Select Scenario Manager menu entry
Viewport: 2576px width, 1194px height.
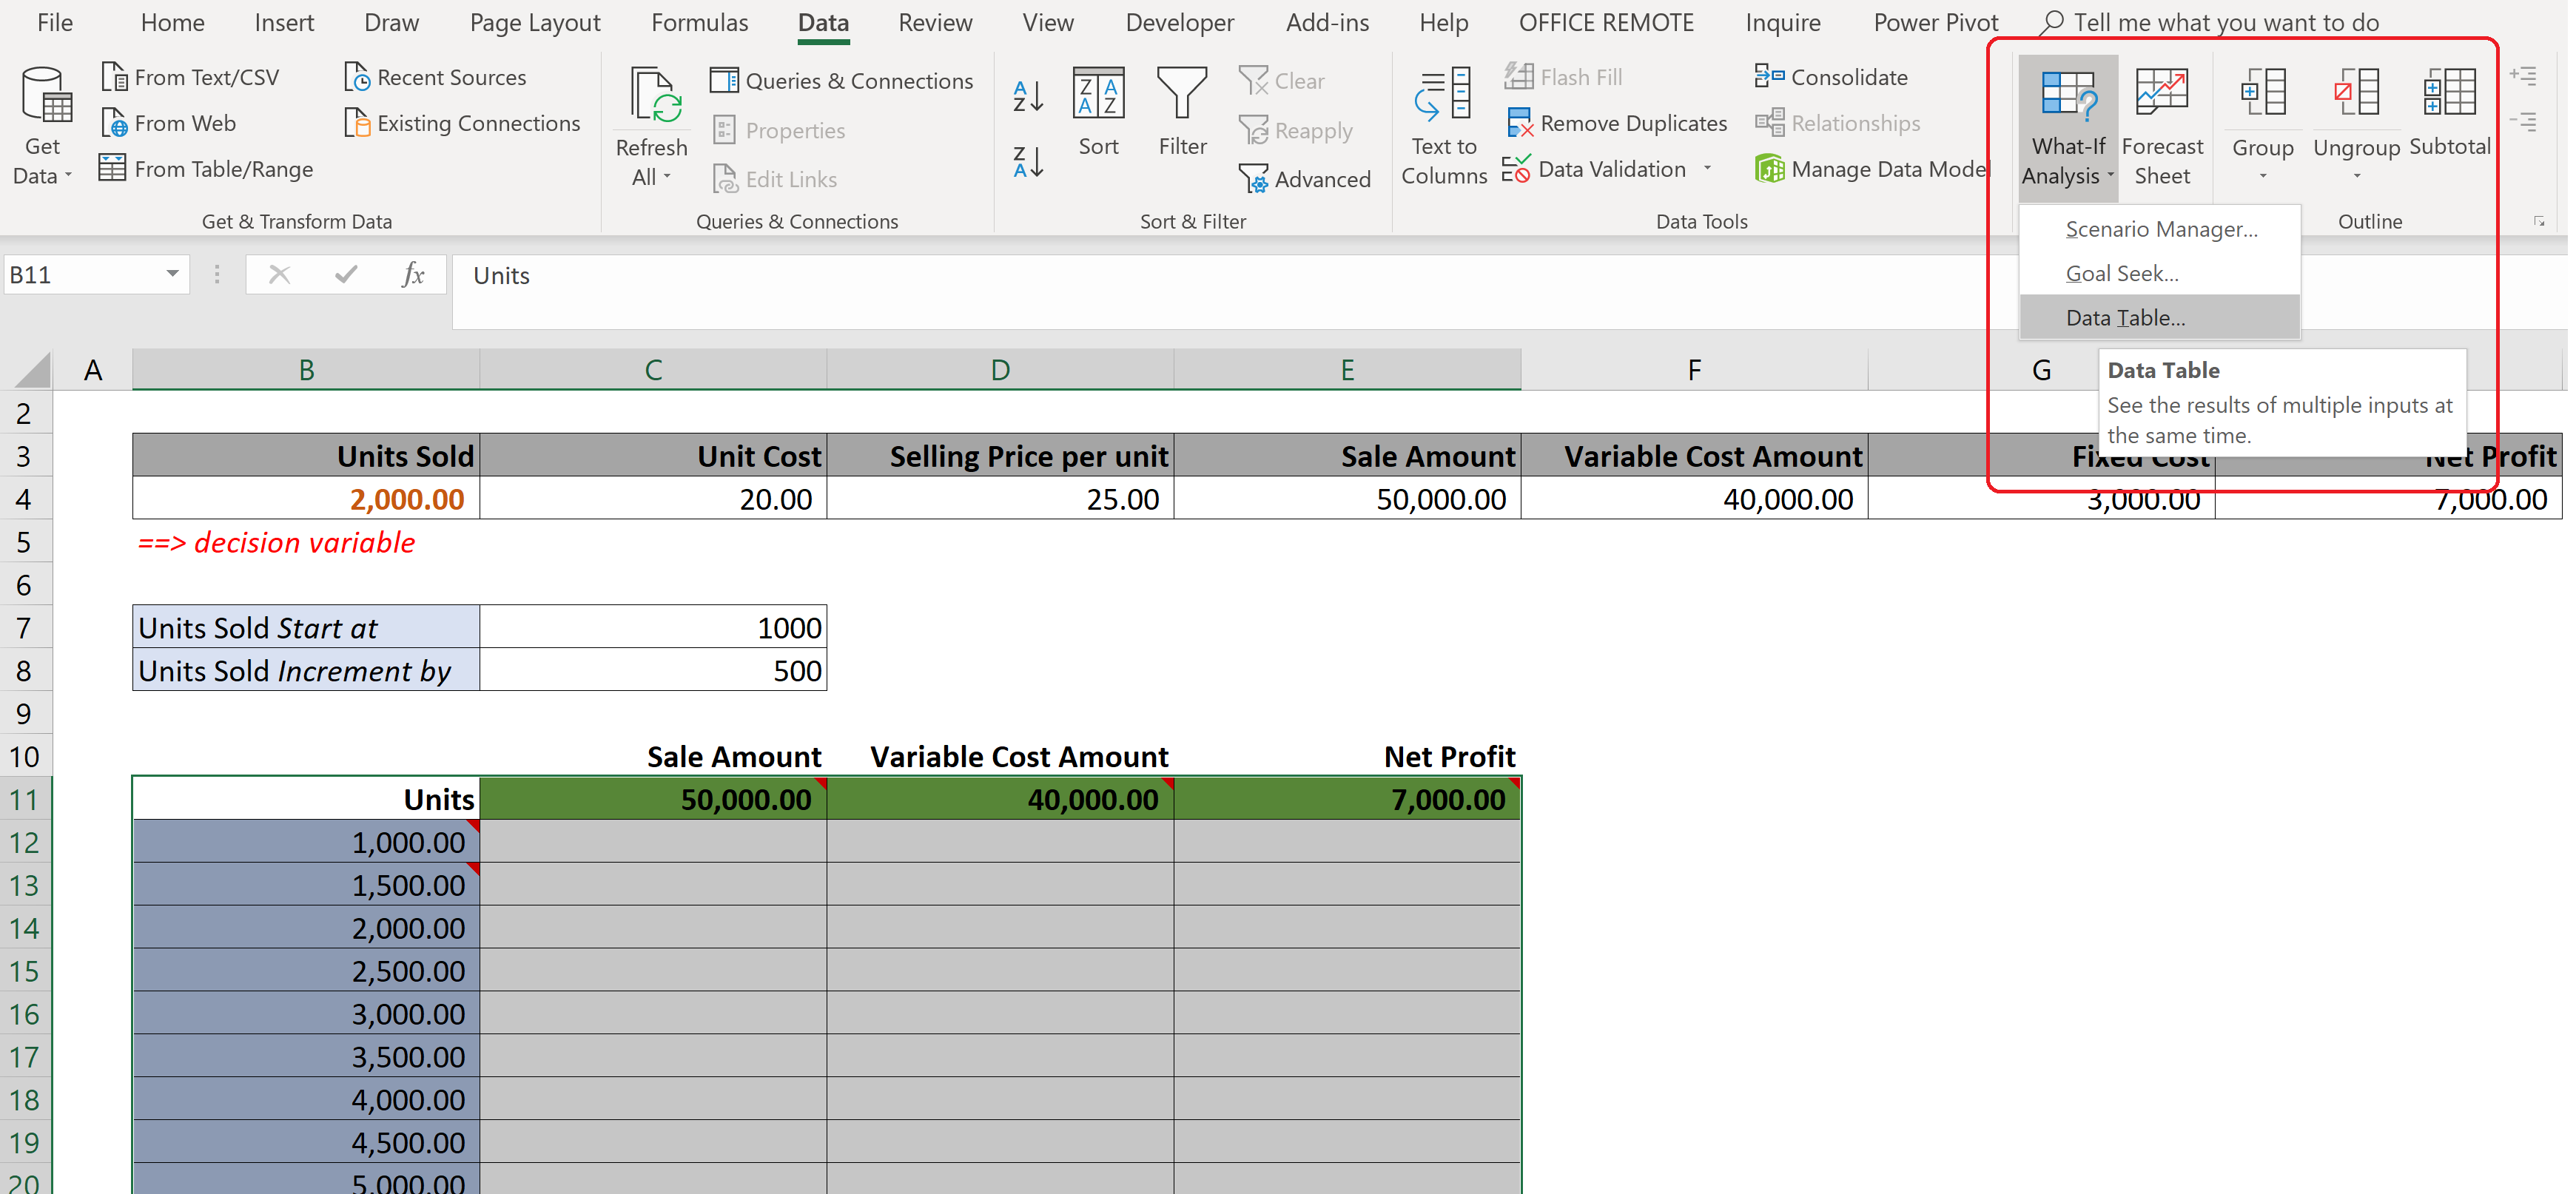[x=2160, y=229]
